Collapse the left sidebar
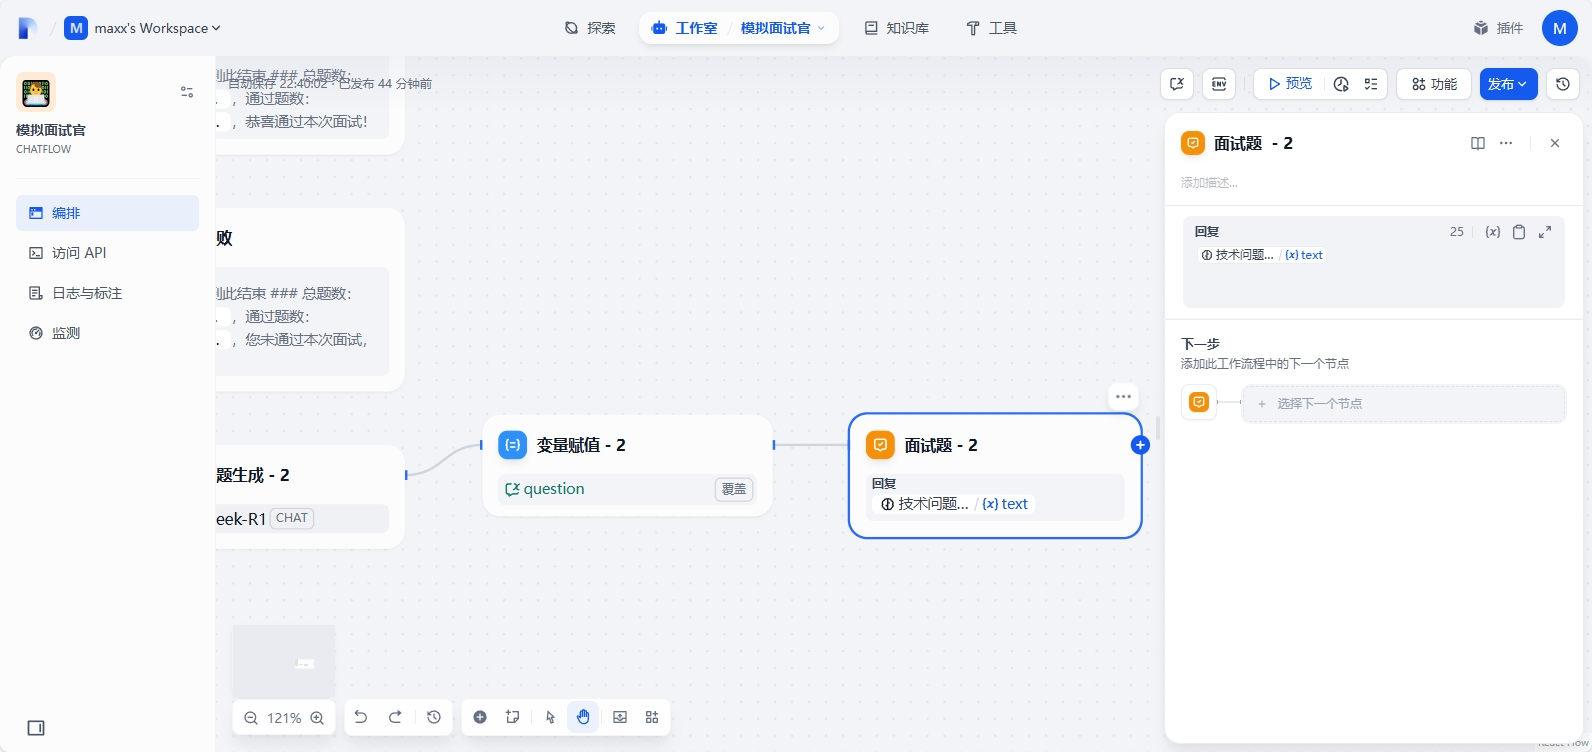This screenshot has width=1592, height=752. [x=36, y=728]
